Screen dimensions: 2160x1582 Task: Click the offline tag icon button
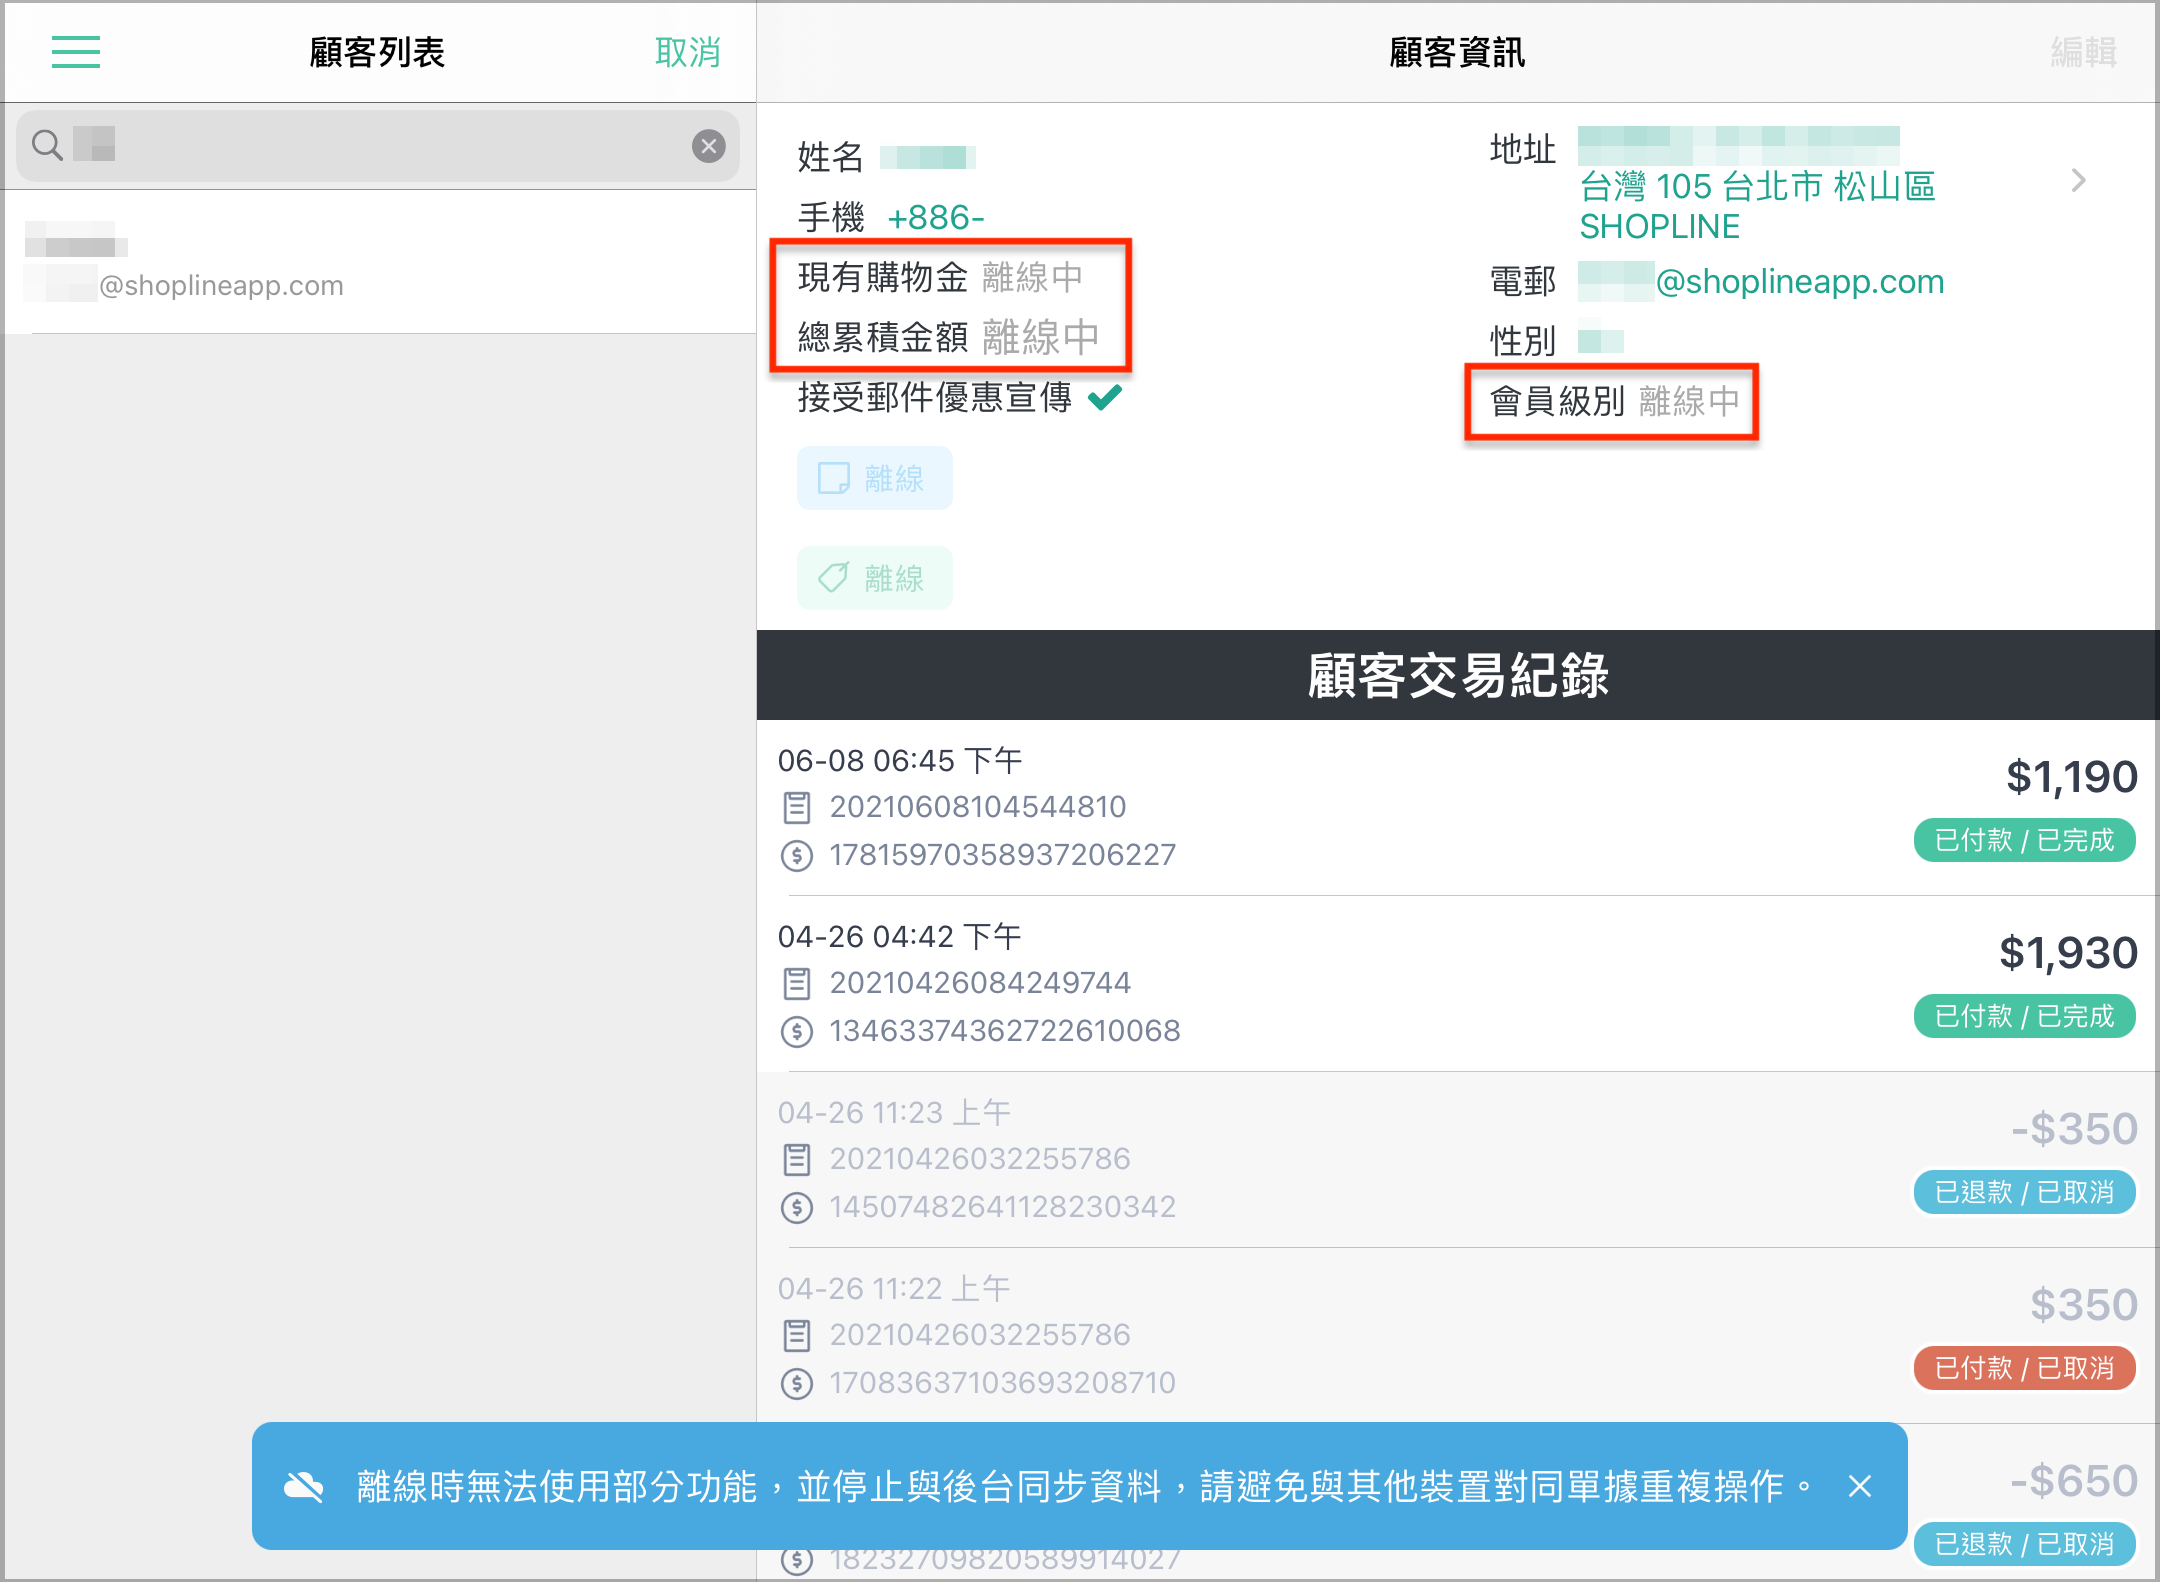pyautogui.click(x=874, y=578)
